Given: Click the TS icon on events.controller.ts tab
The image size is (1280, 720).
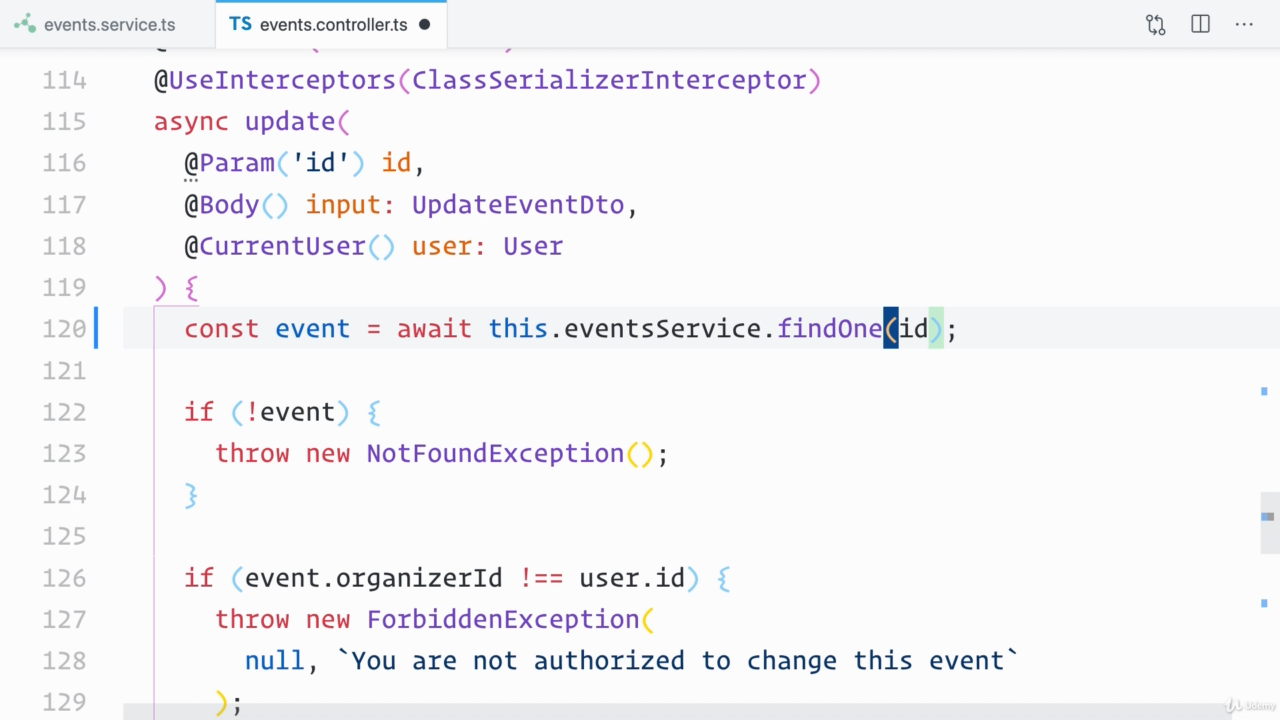Looking at the screenshot, I should coord(240,25).
